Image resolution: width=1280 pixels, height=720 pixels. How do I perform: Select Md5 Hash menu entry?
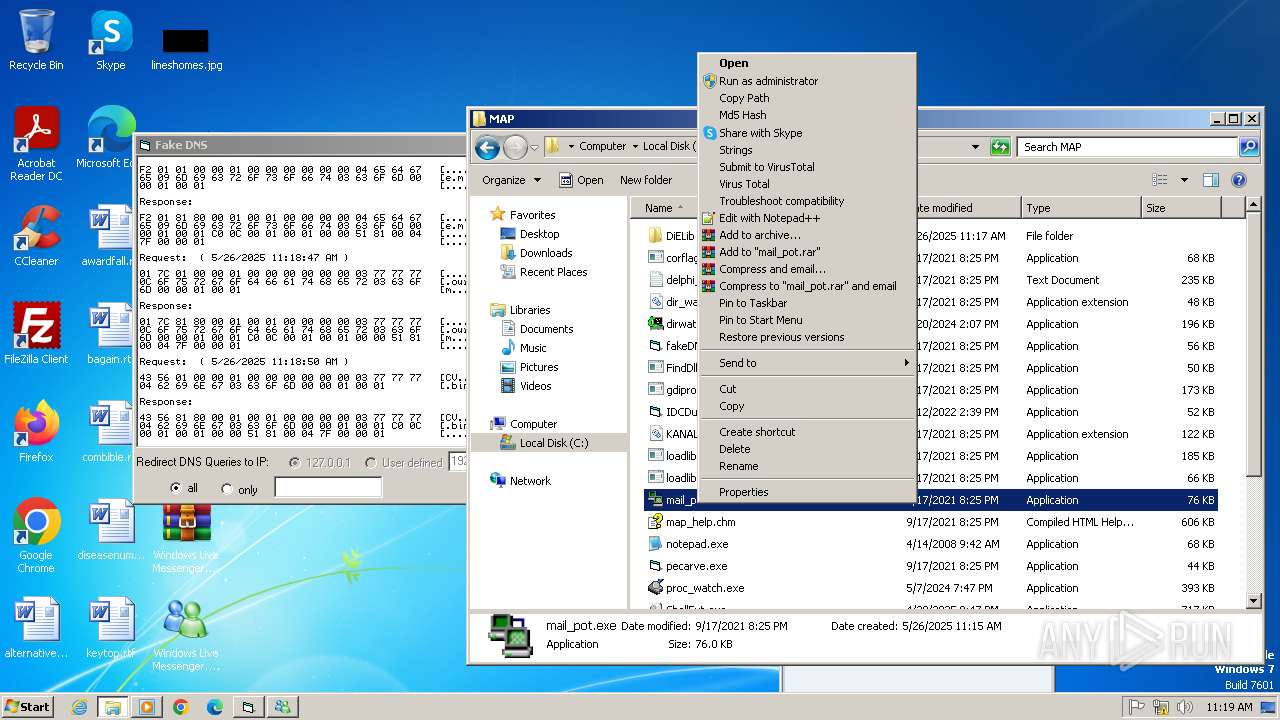pyautogui.click(x=806, y=115)
